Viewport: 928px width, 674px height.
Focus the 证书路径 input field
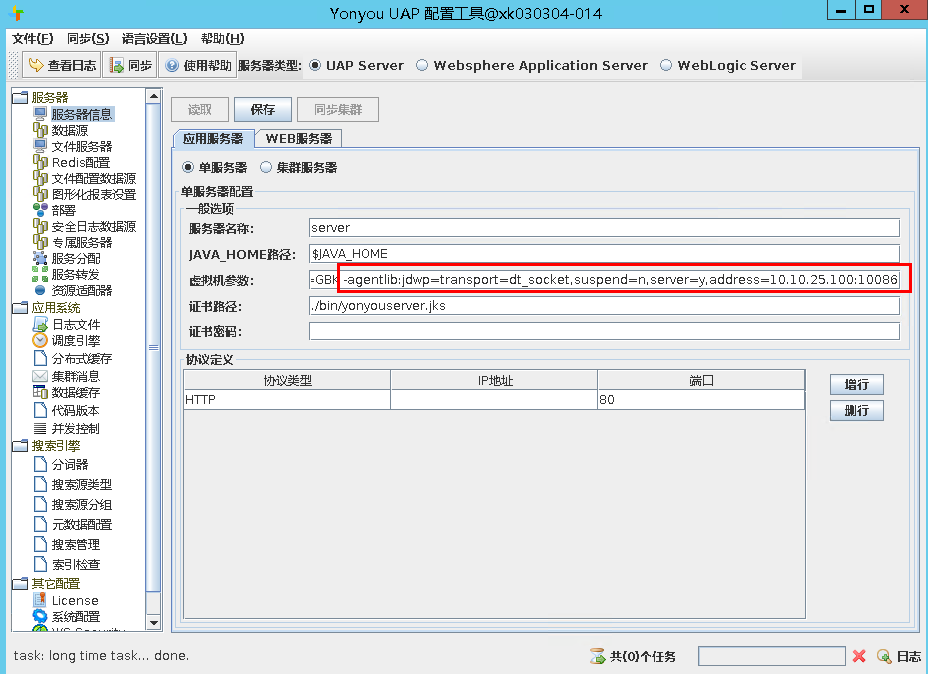[604, 306]
